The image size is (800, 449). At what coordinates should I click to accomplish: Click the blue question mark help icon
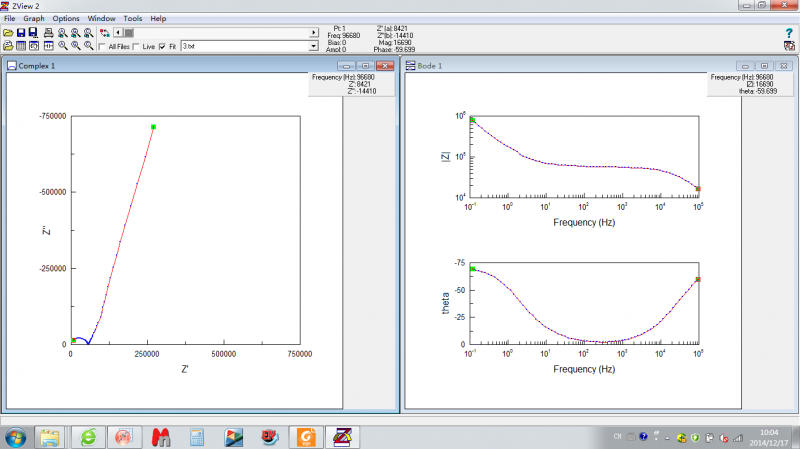pos(789,33)
